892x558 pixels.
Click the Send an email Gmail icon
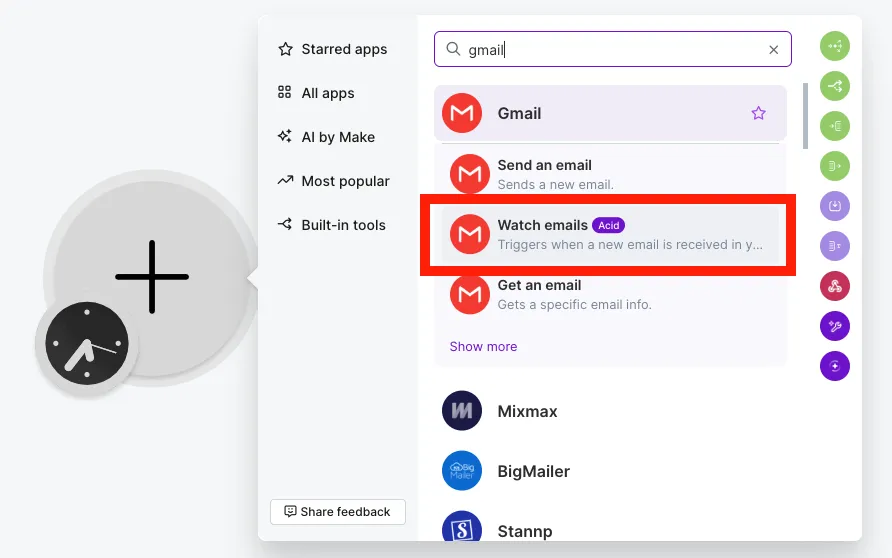click(470, 173)
